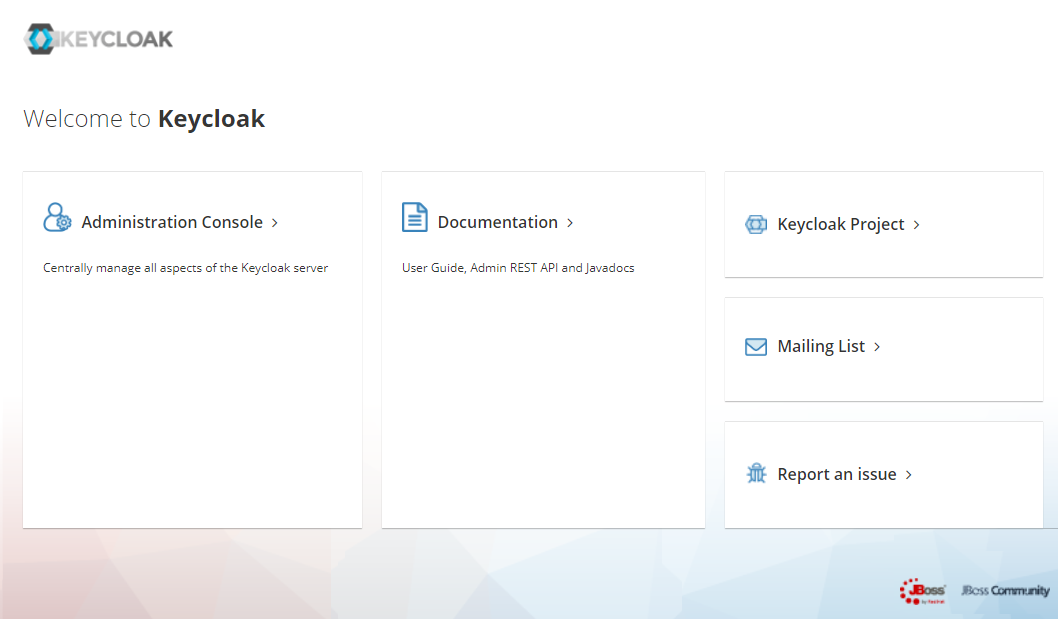
Task: Expand the arrow next to Mailing List
Action: click(x=877, y=346)
